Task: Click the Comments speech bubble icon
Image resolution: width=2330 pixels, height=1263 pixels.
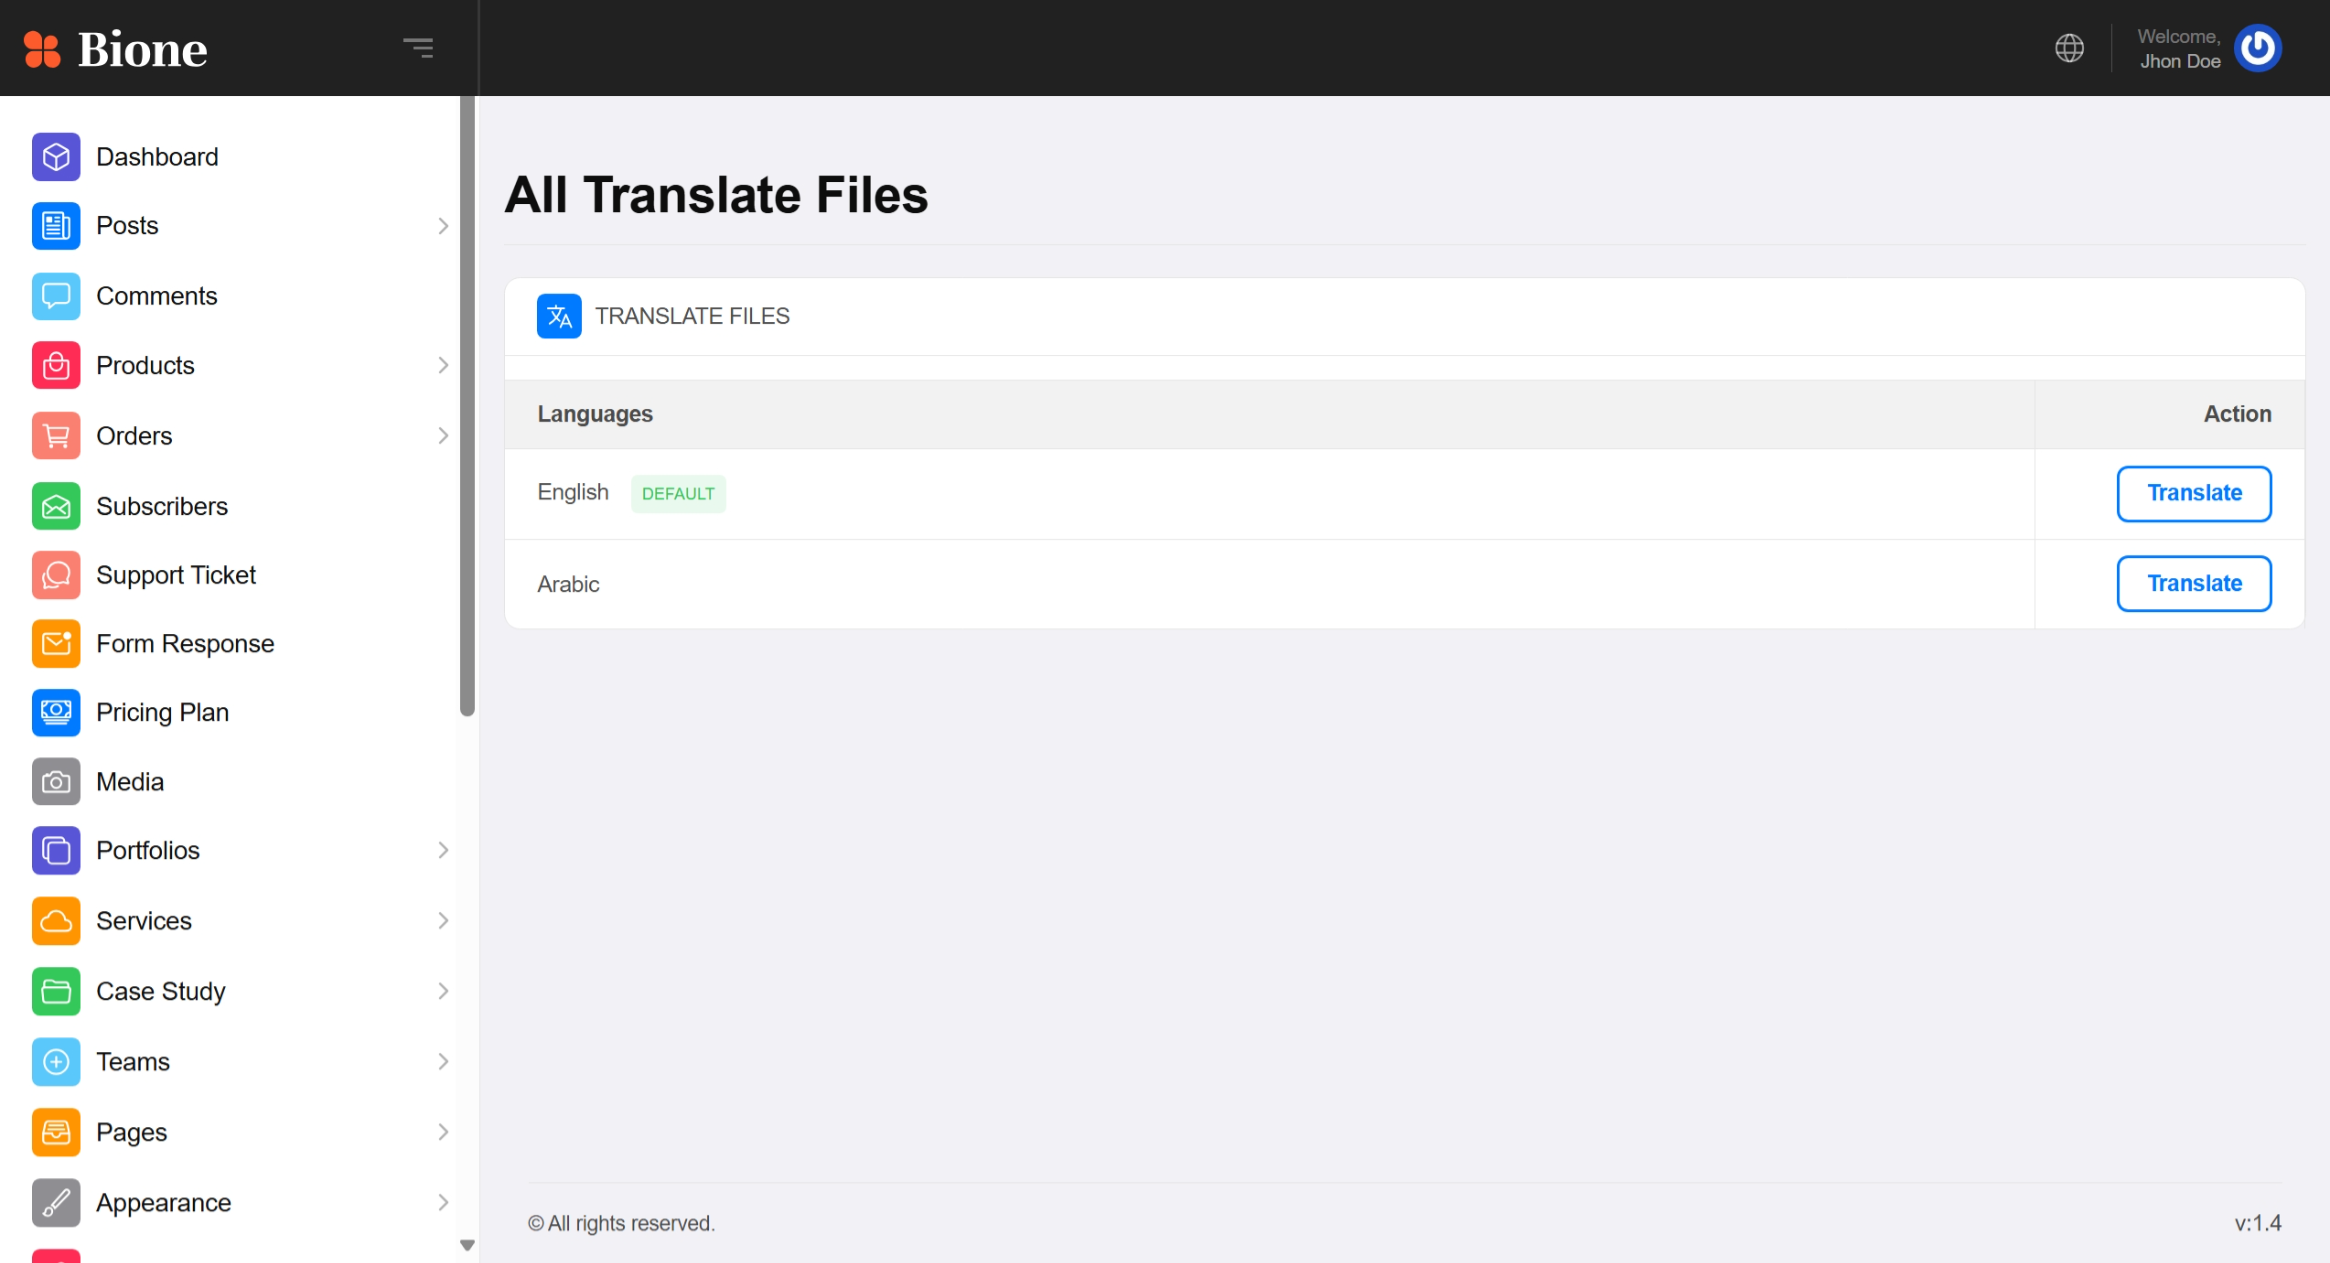Action: [x=56, y=296]
